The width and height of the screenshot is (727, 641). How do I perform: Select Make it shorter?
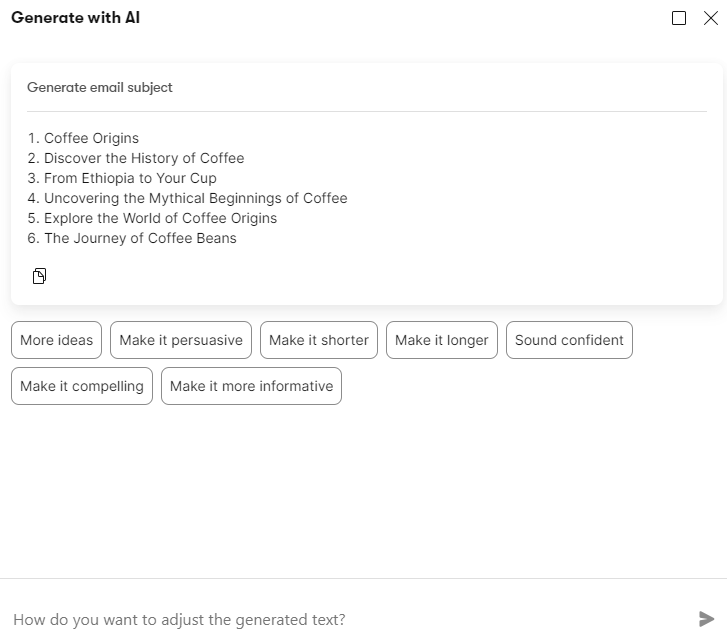(319, 340)
